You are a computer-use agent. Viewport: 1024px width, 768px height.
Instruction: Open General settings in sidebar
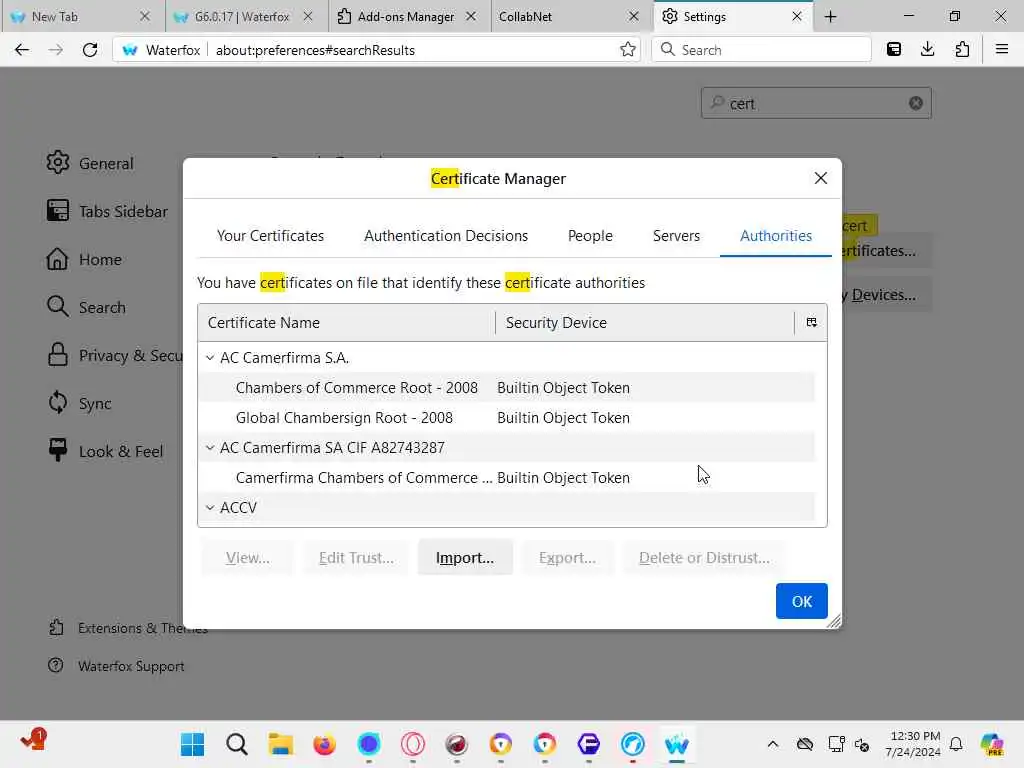pos(90,163)
